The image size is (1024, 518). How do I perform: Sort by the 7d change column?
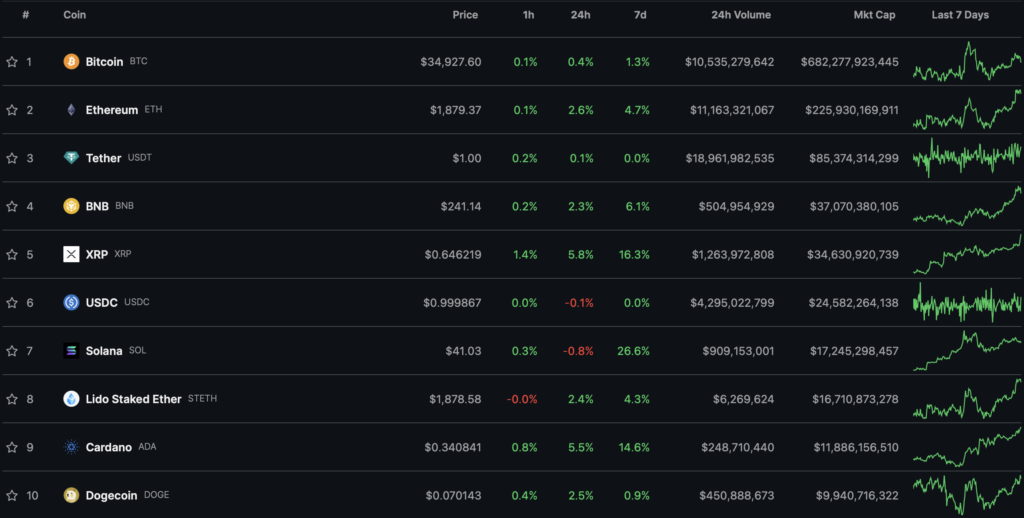640,15
